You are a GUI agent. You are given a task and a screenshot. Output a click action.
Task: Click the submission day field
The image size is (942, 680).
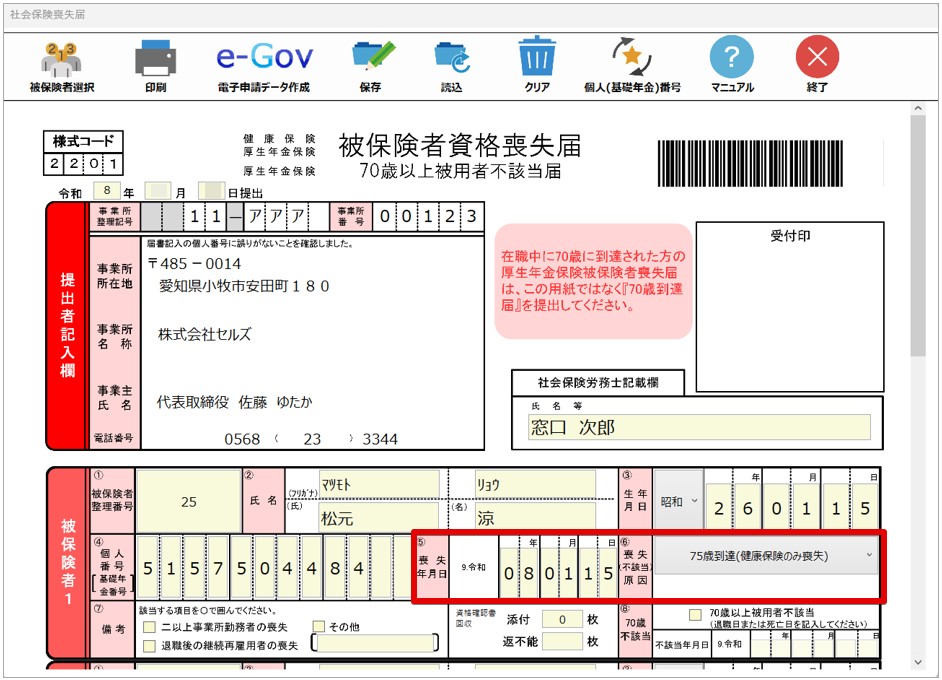click(211, 191)
